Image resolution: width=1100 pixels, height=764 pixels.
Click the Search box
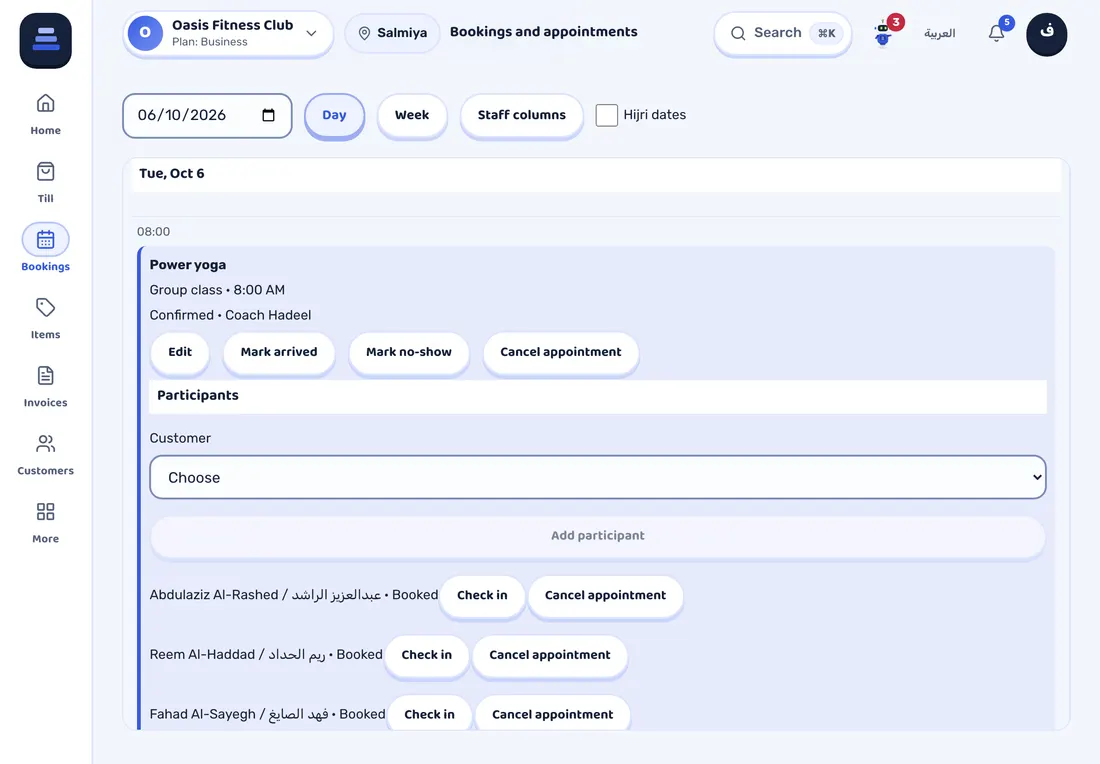point(783,33)
